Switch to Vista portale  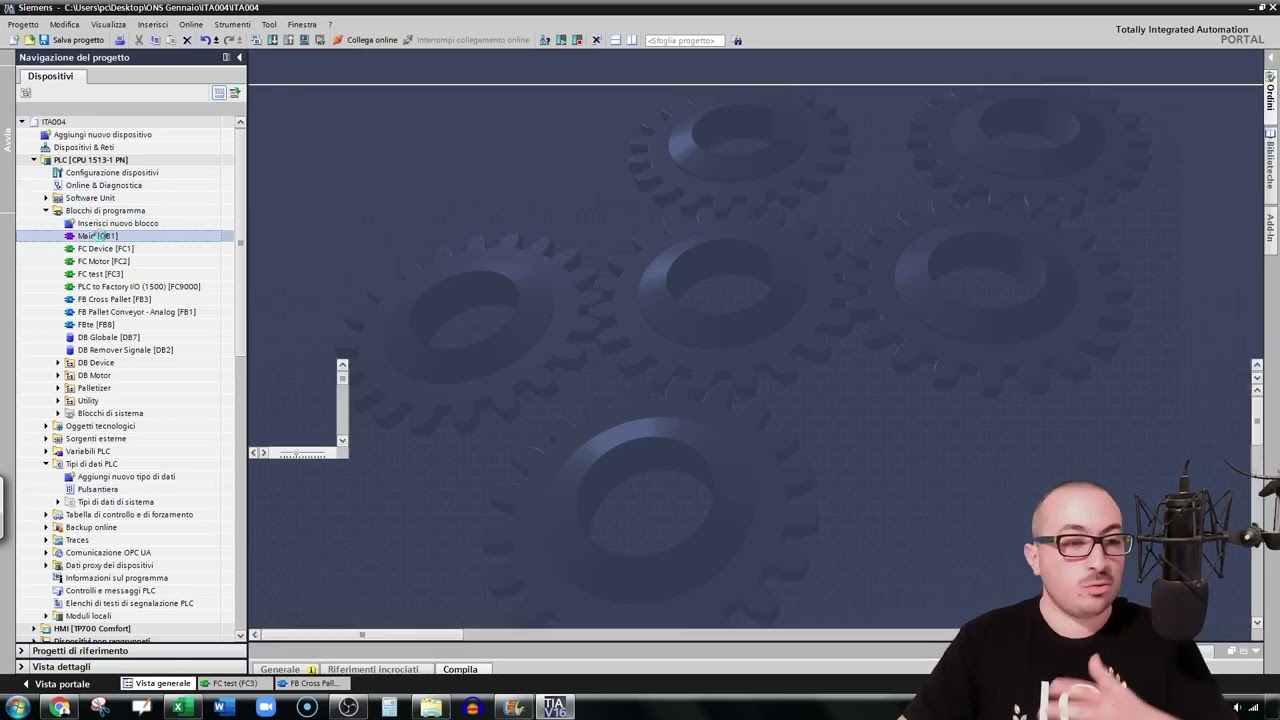56,684
